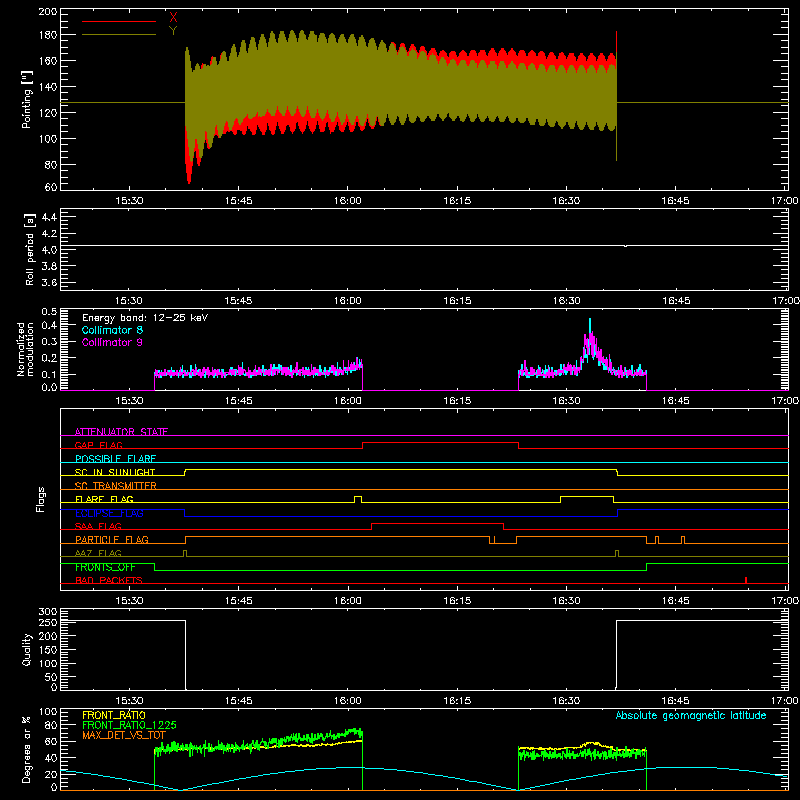Click the SAA_FLAG label
The height and width of the screenshot is (800, 800).
tap(98, 526)
